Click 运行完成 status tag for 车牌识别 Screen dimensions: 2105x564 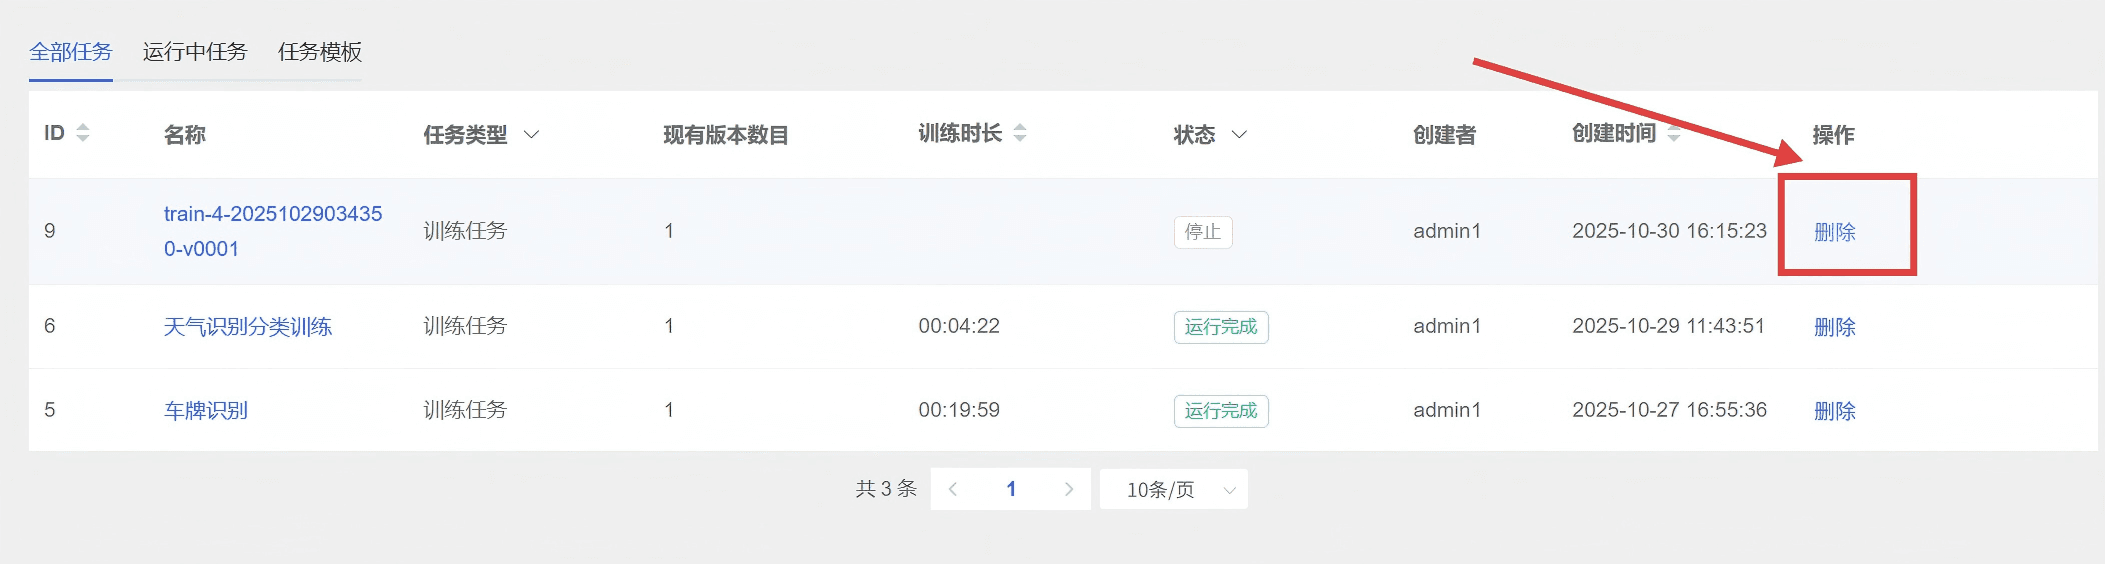coord(1220,411)
